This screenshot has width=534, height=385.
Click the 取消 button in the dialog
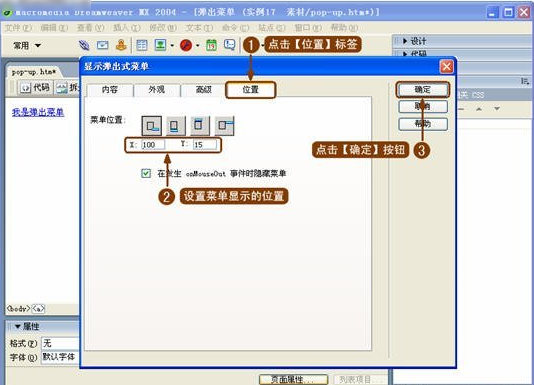click(423, 107)
